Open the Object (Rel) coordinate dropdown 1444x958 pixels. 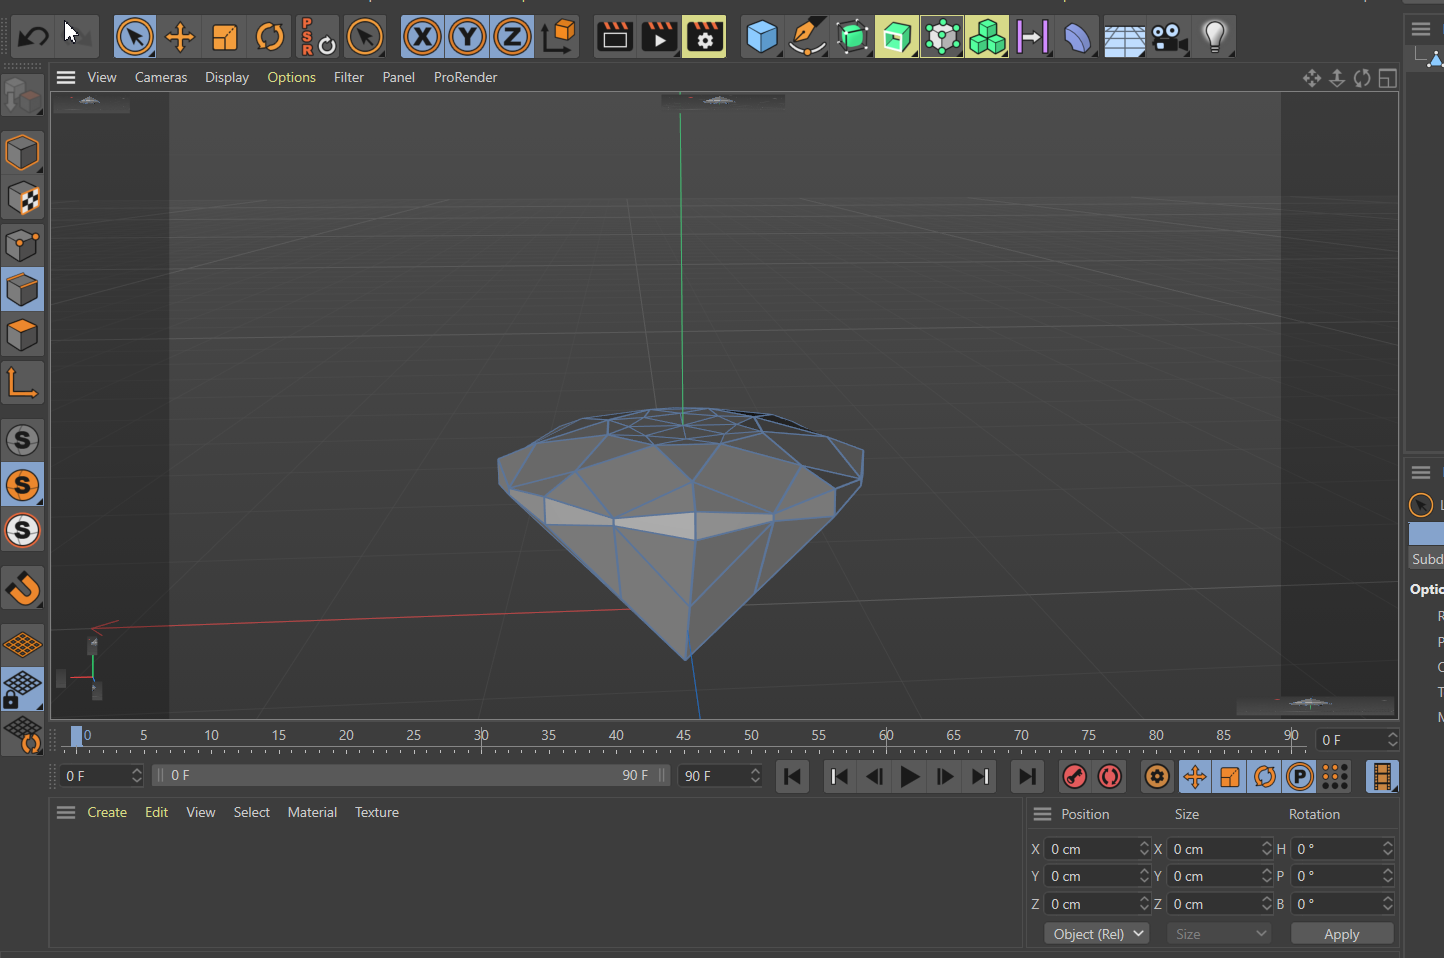click(1096, 934)
